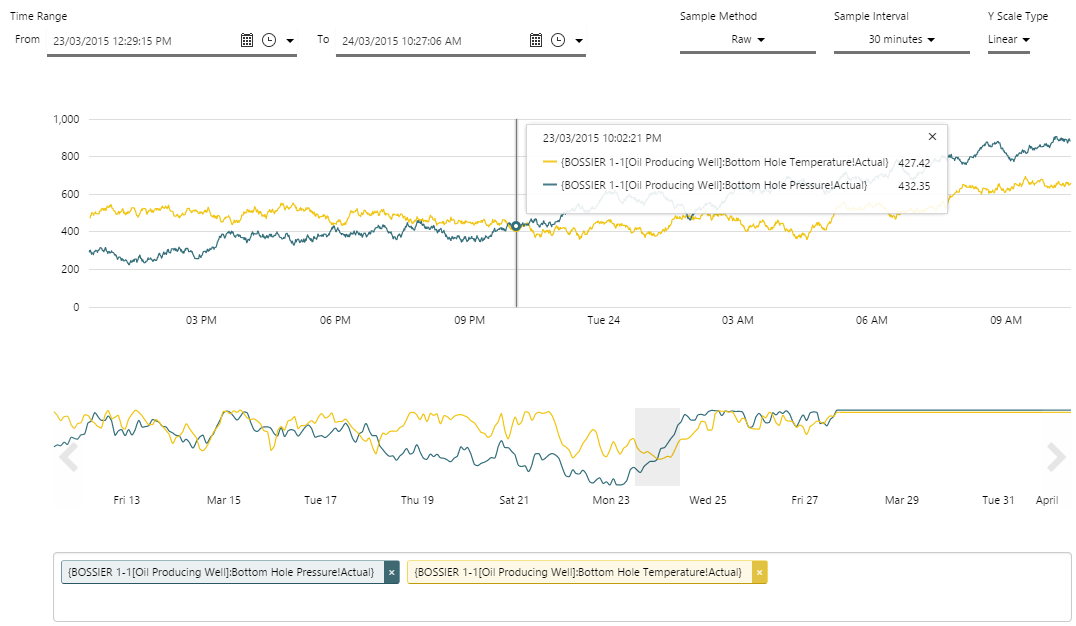Open the Sample Method Raw dropdown

pyautogui.click(x=747, y=40)
